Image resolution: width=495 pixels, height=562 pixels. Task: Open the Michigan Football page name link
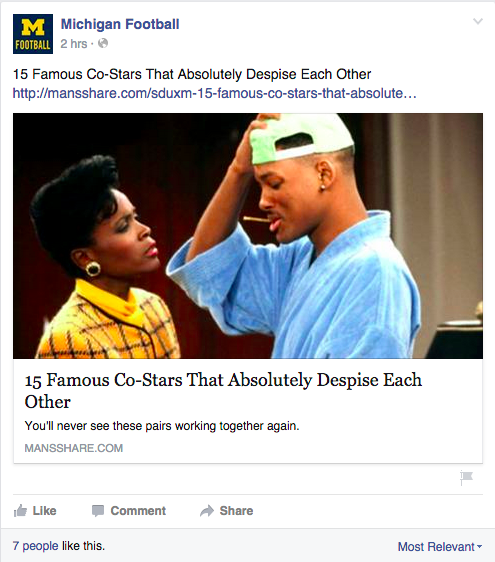coord(120,24)
